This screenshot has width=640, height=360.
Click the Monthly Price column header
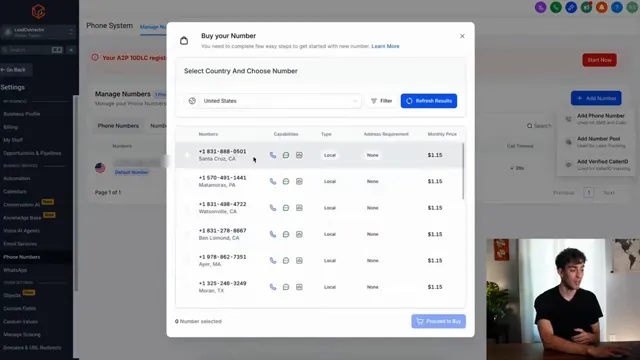[442, 134]
